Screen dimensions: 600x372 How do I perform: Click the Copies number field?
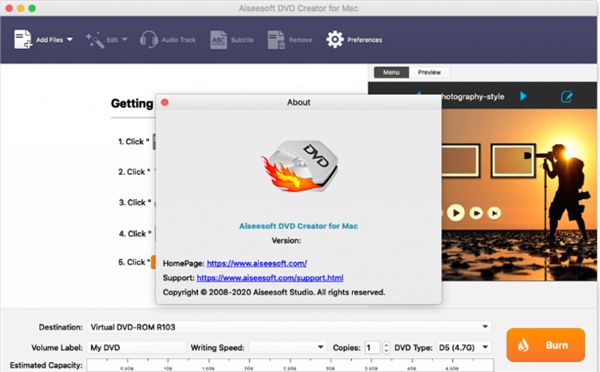[372, 348]
